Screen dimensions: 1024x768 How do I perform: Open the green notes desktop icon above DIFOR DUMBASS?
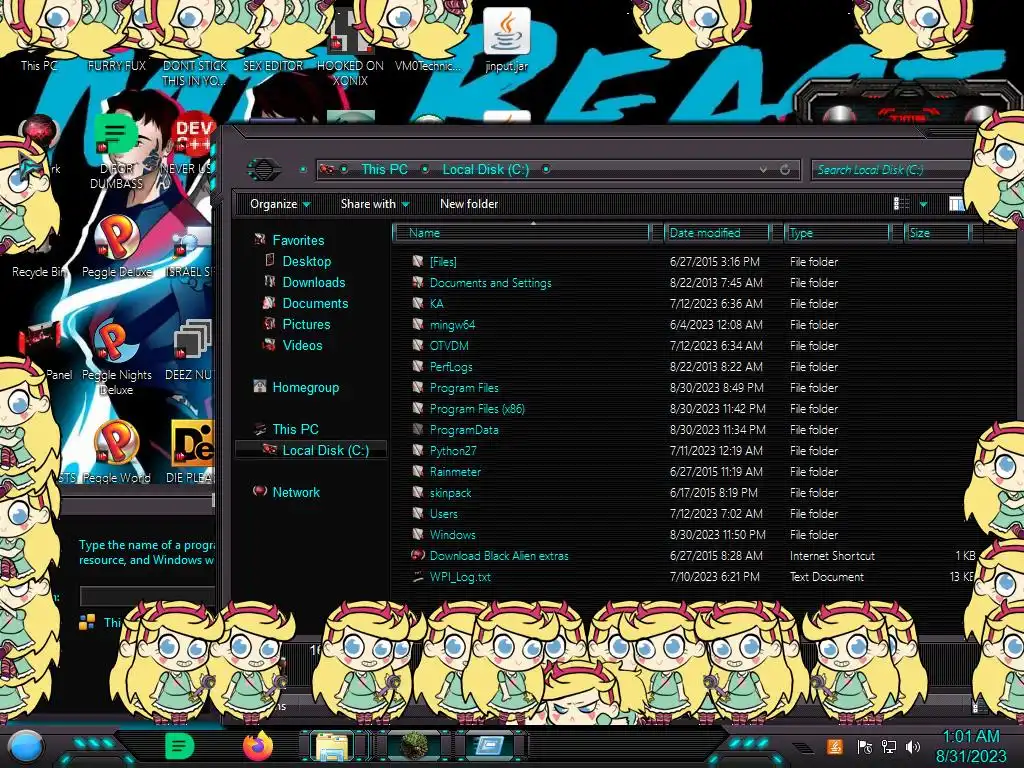[116, 134]
